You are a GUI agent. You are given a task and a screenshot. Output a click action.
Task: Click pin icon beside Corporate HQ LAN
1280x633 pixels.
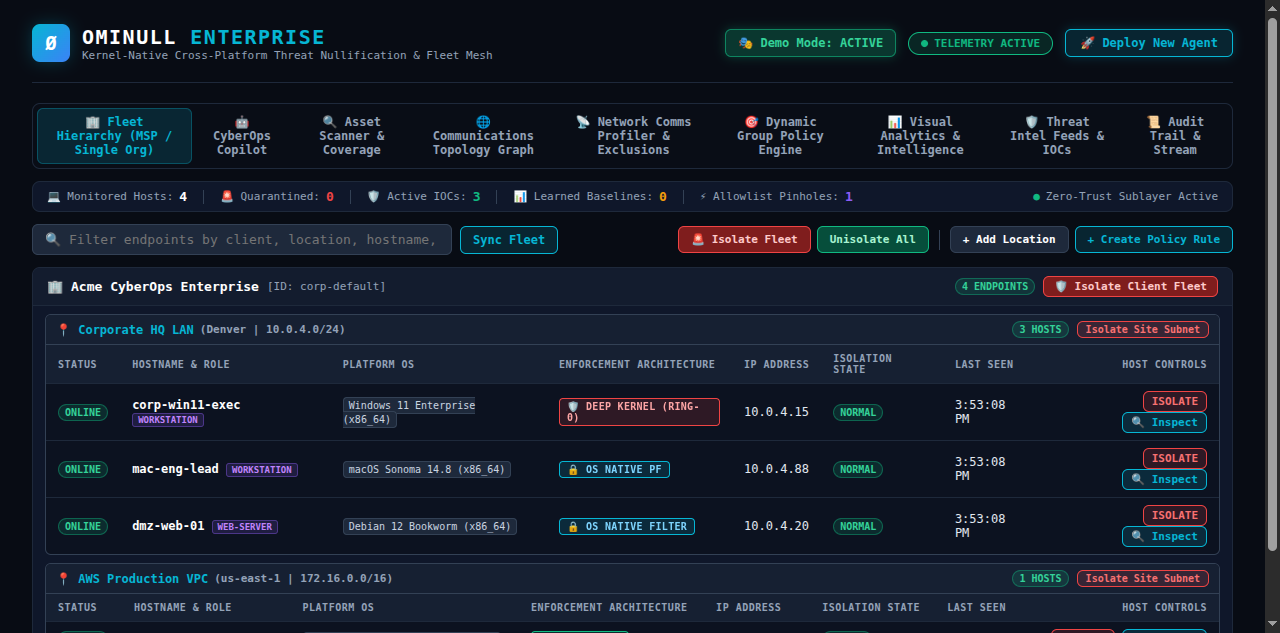(63, 330)
